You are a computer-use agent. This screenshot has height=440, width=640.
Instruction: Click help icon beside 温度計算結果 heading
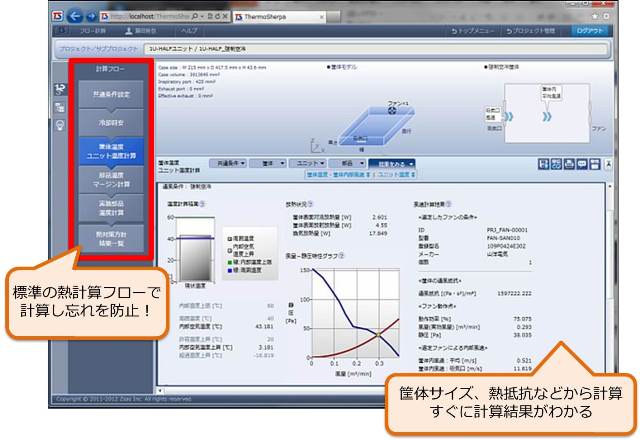[x=202, y=204]
